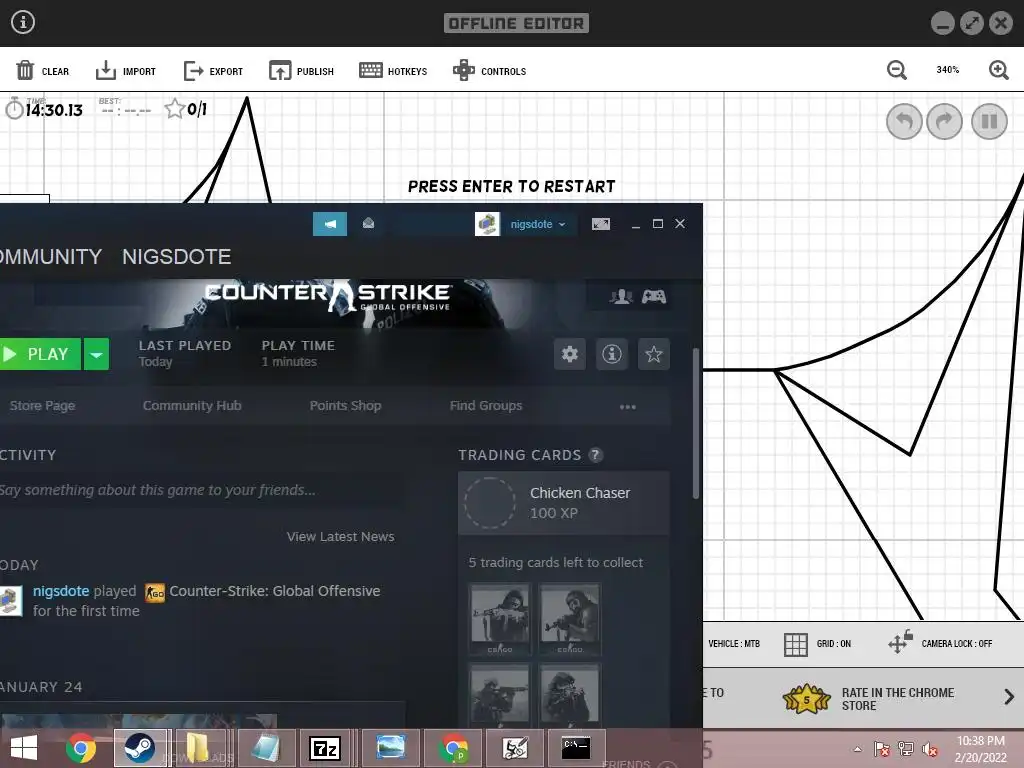Open taskbar clock showing 10:38 PM
The height and width of the screenshot is (768, 1024).
[x=981, y=749]
